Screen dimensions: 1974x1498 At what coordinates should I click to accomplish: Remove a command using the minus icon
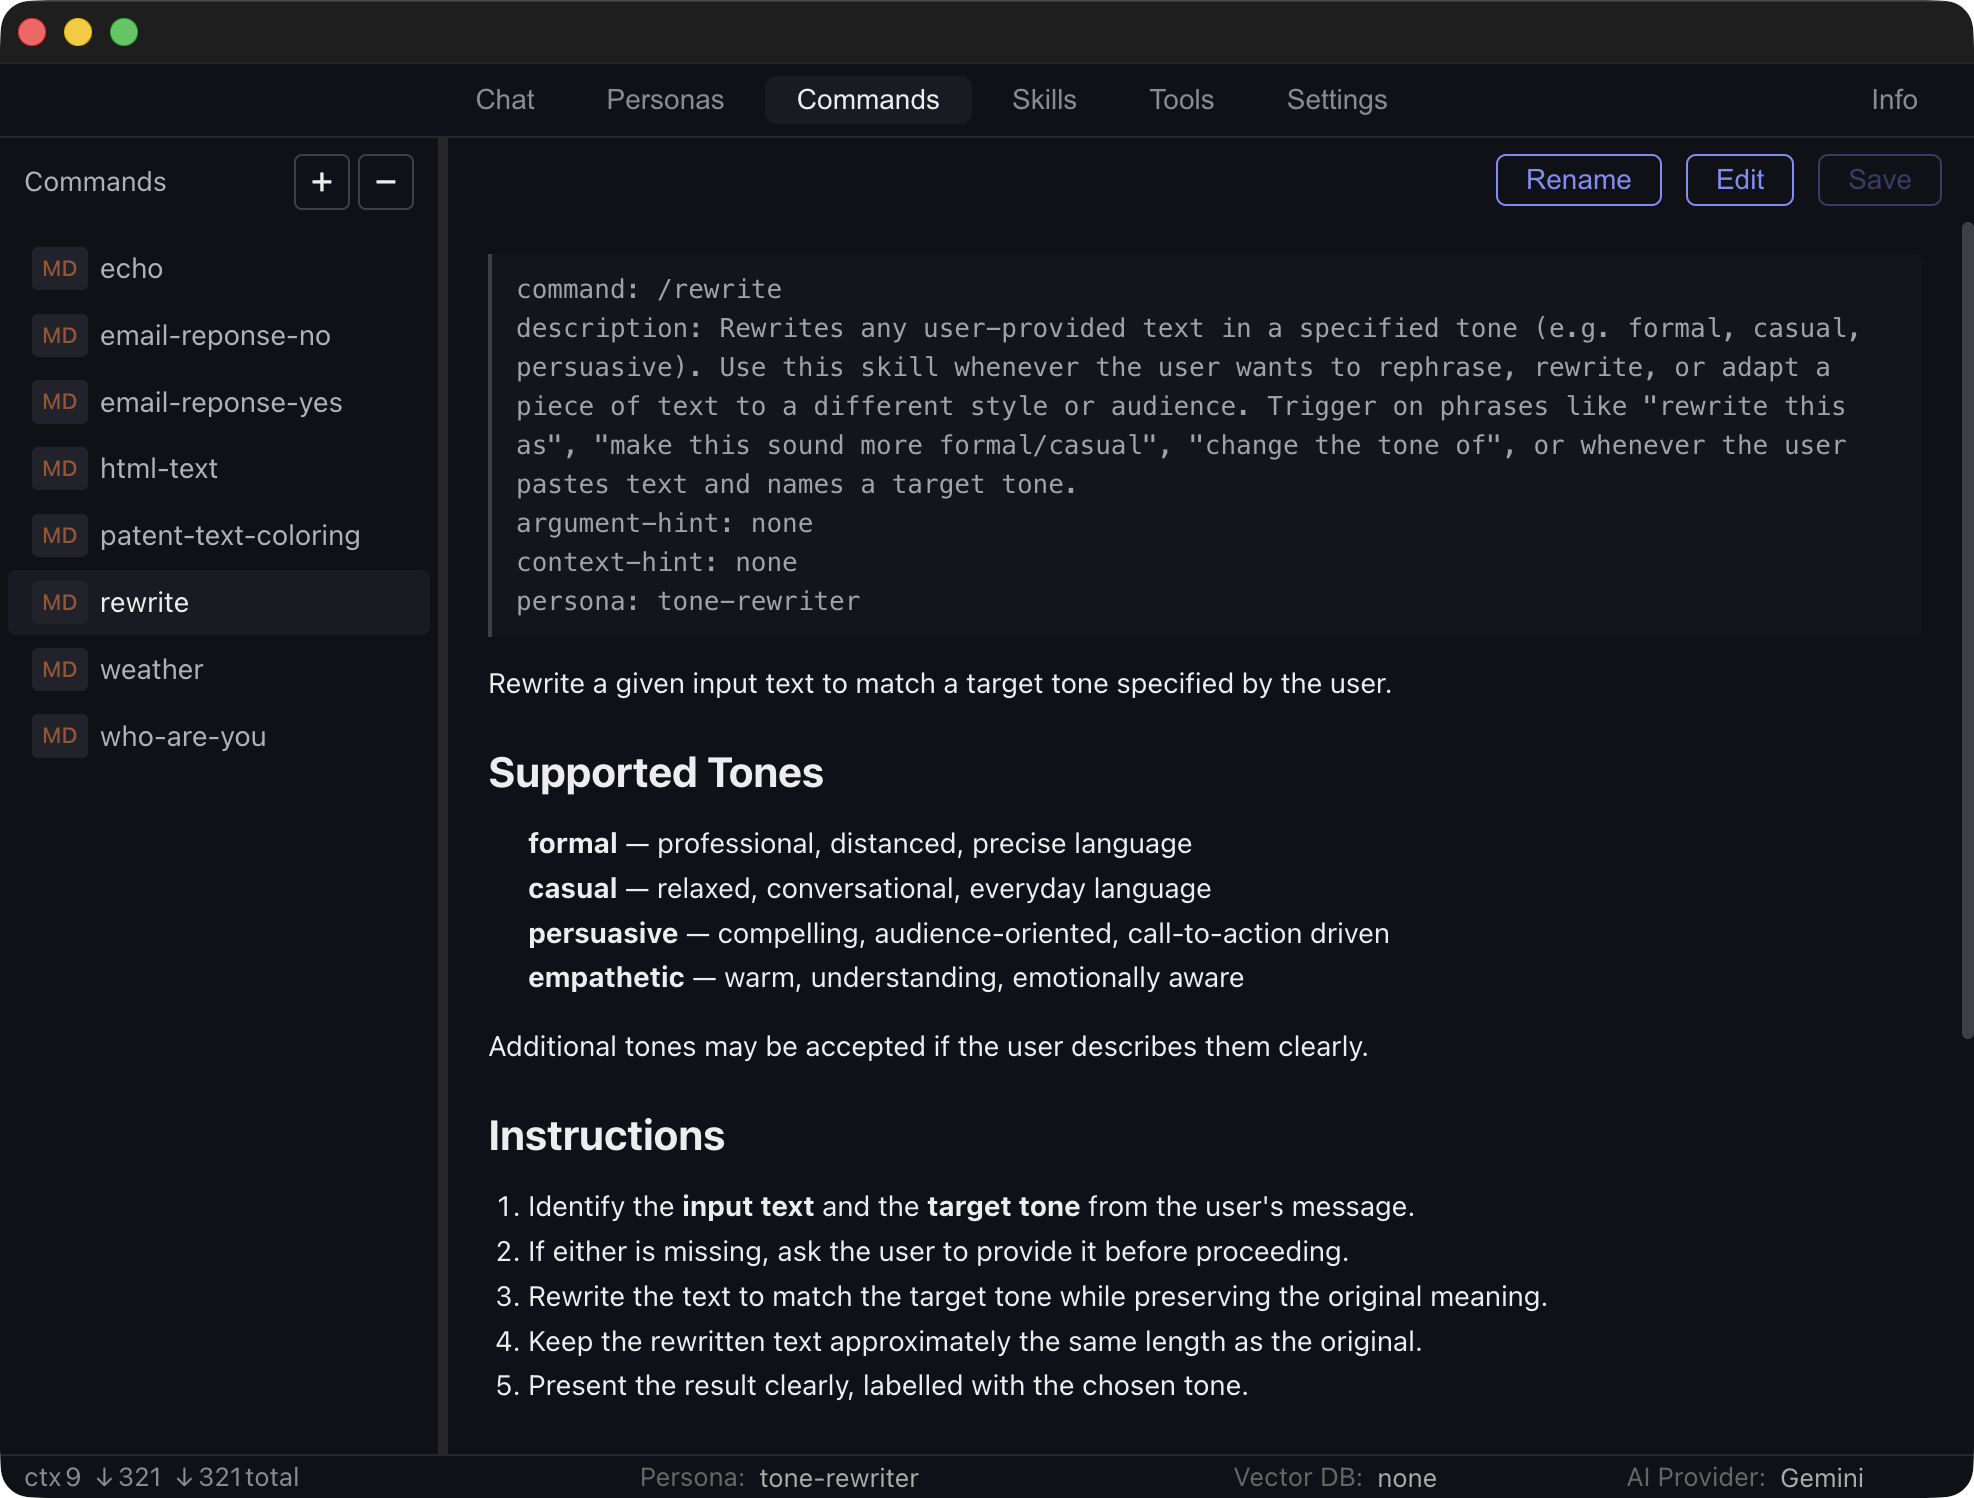click(x=385, y=181)
